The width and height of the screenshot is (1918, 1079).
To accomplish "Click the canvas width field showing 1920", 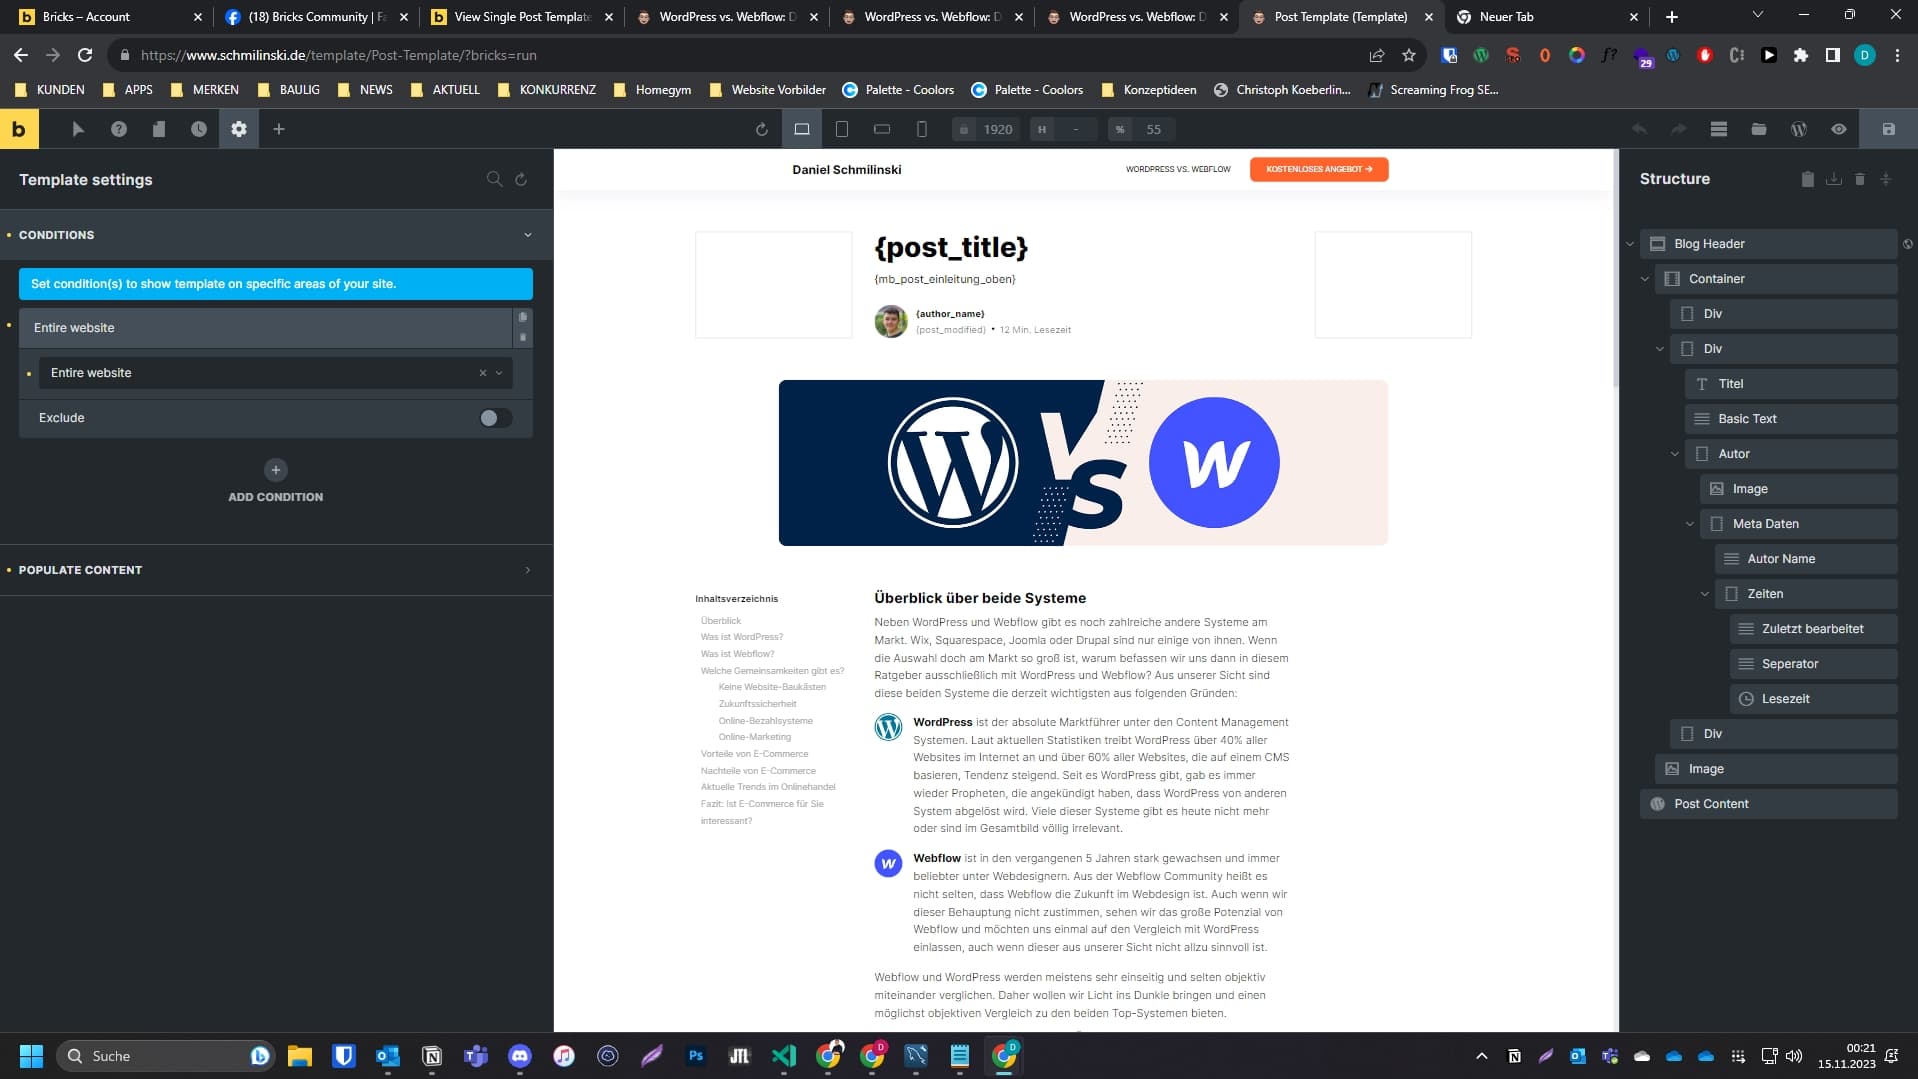I will [997, 129].
